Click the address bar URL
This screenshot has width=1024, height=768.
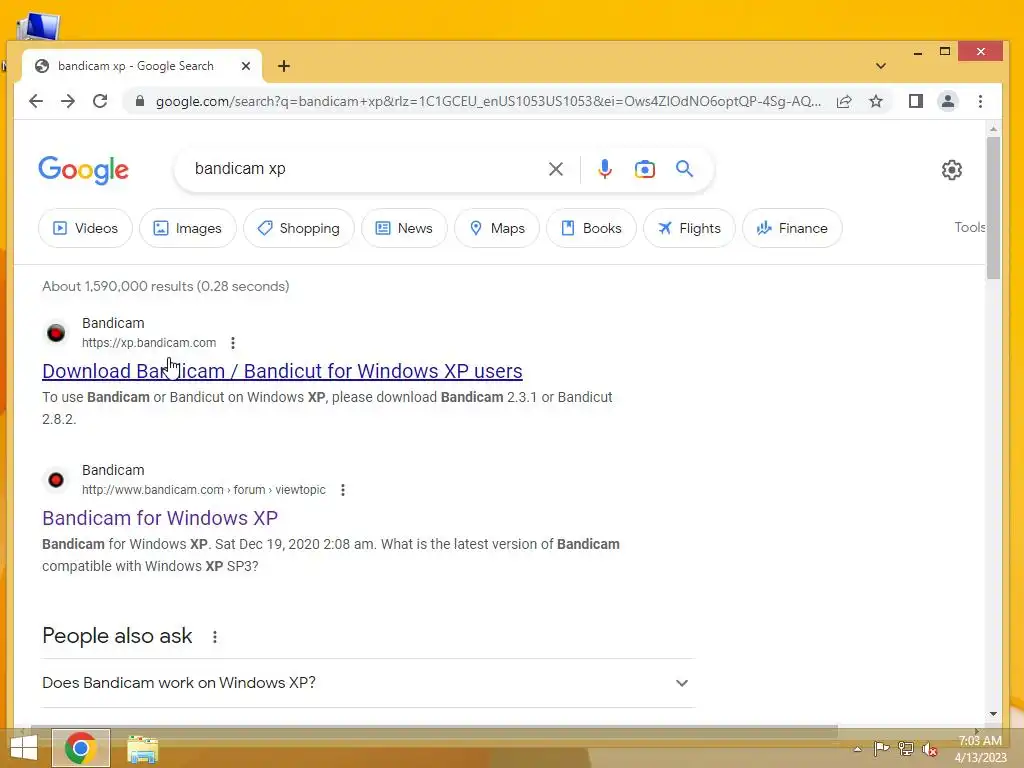click(488, 101)
